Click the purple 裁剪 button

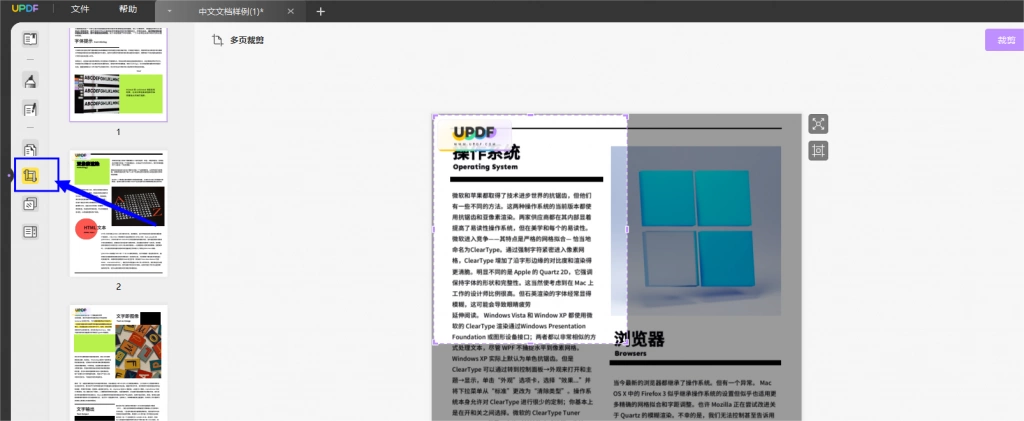pyautogui.click(x=1002, y=40)
